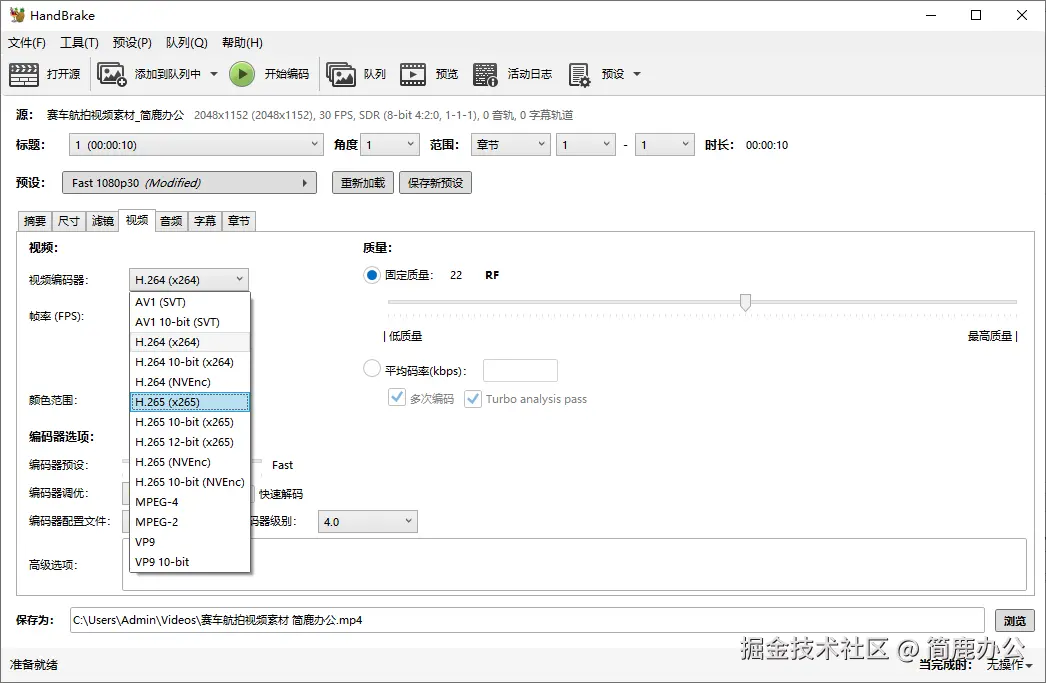Click the 浏览 browse button
This screenshot has width=1046, height=683.
pyautogui.click(x=1015, y=621)
